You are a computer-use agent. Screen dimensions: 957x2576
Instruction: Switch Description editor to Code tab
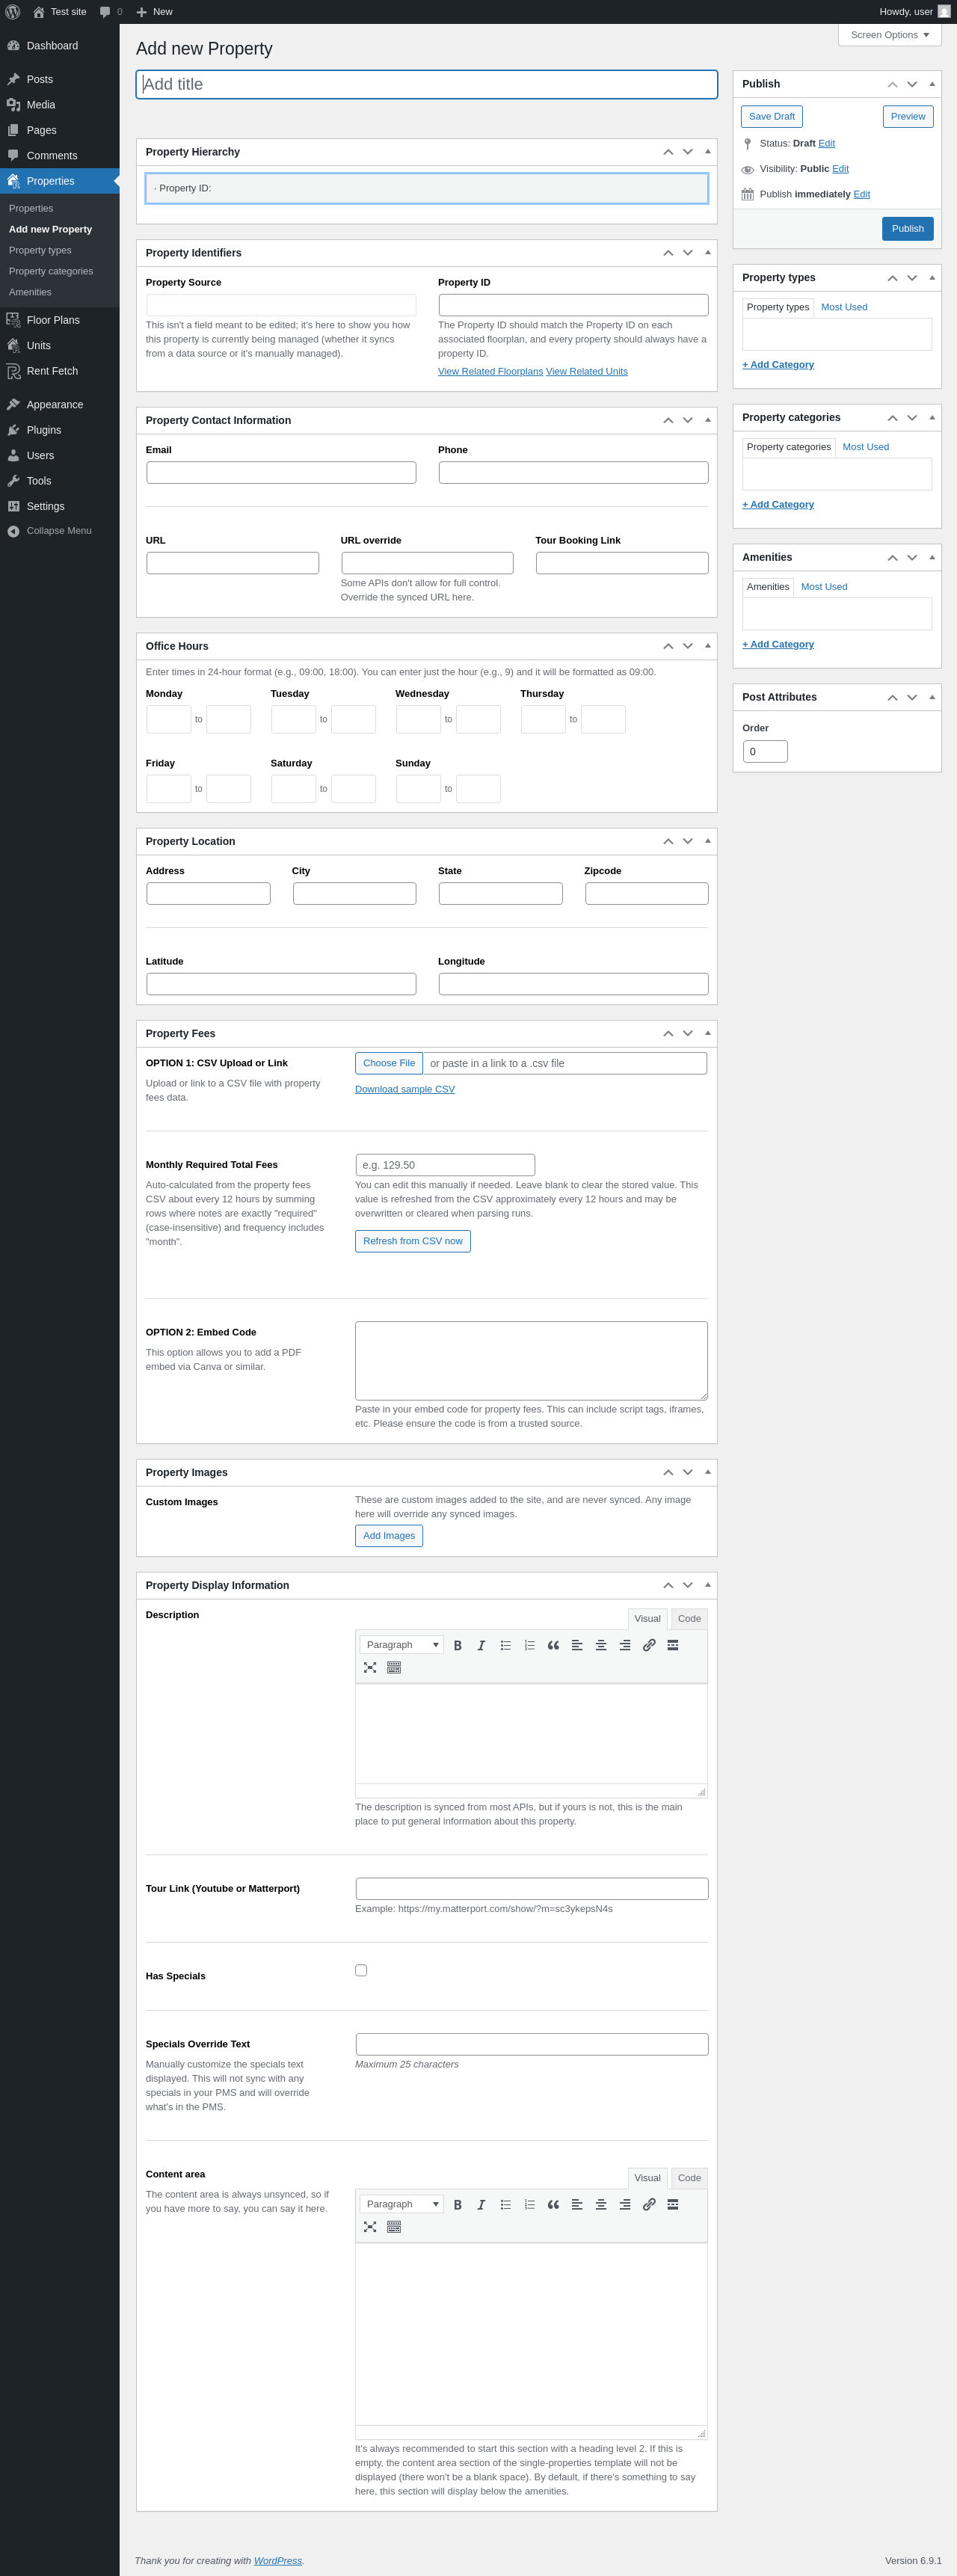coord(689,1618)
